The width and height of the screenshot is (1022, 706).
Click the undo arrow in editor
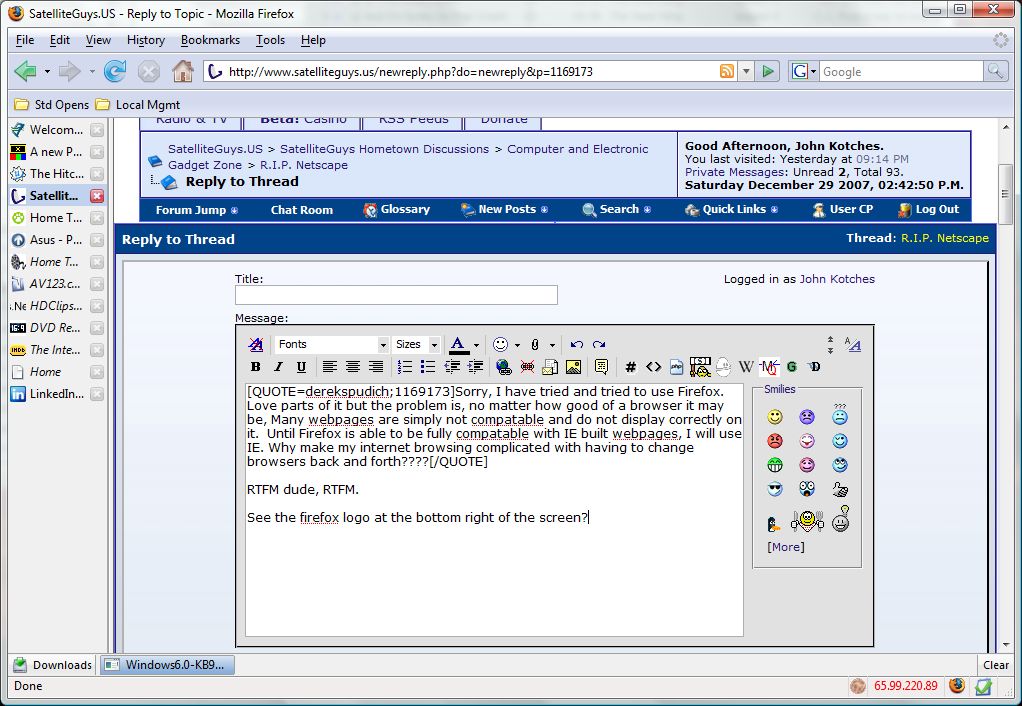(576, 344)
